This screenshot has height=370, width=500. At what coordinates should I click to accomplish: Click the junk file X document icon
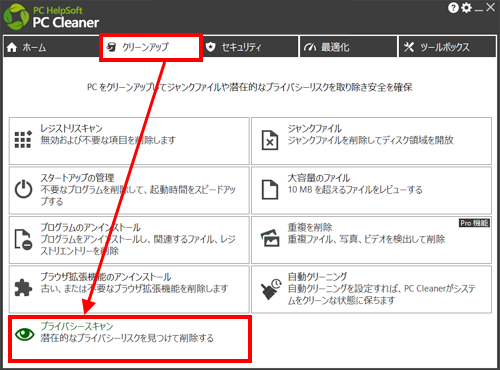[270, 140]
